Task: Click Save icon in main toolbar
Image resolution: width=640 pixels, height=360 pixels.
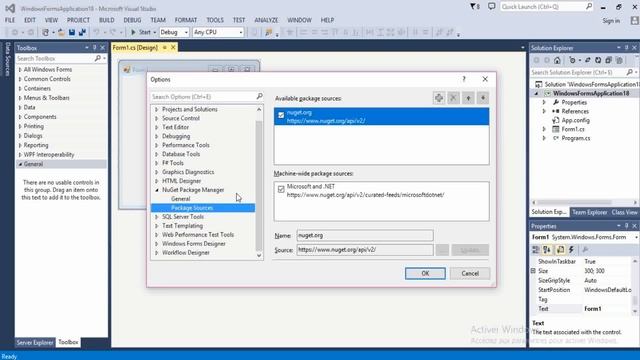Action: 72,32
